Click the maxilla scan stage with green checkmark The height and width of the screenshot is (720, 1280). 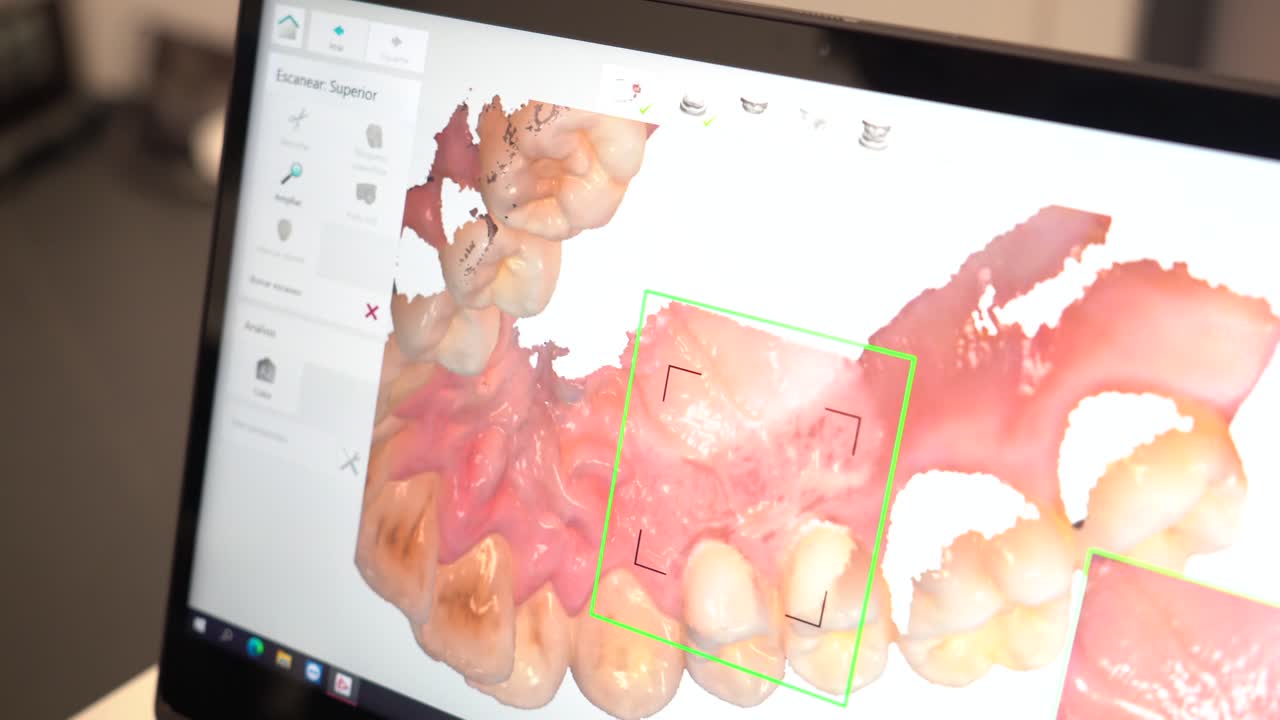point(694,105)
